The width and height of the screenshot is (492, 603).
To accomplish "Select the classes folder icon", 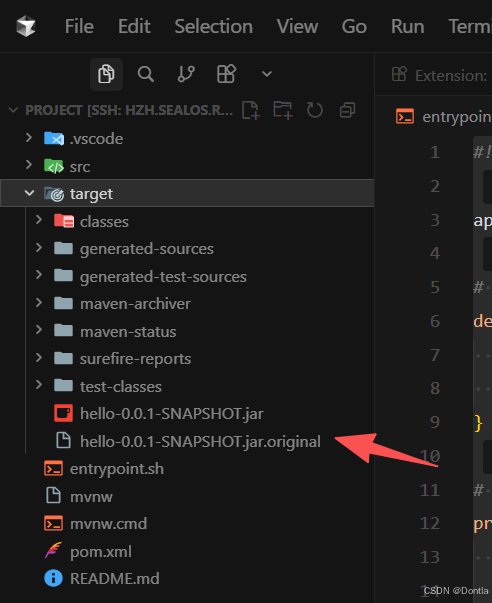I will pyautogui.click(x=64, y=221).
